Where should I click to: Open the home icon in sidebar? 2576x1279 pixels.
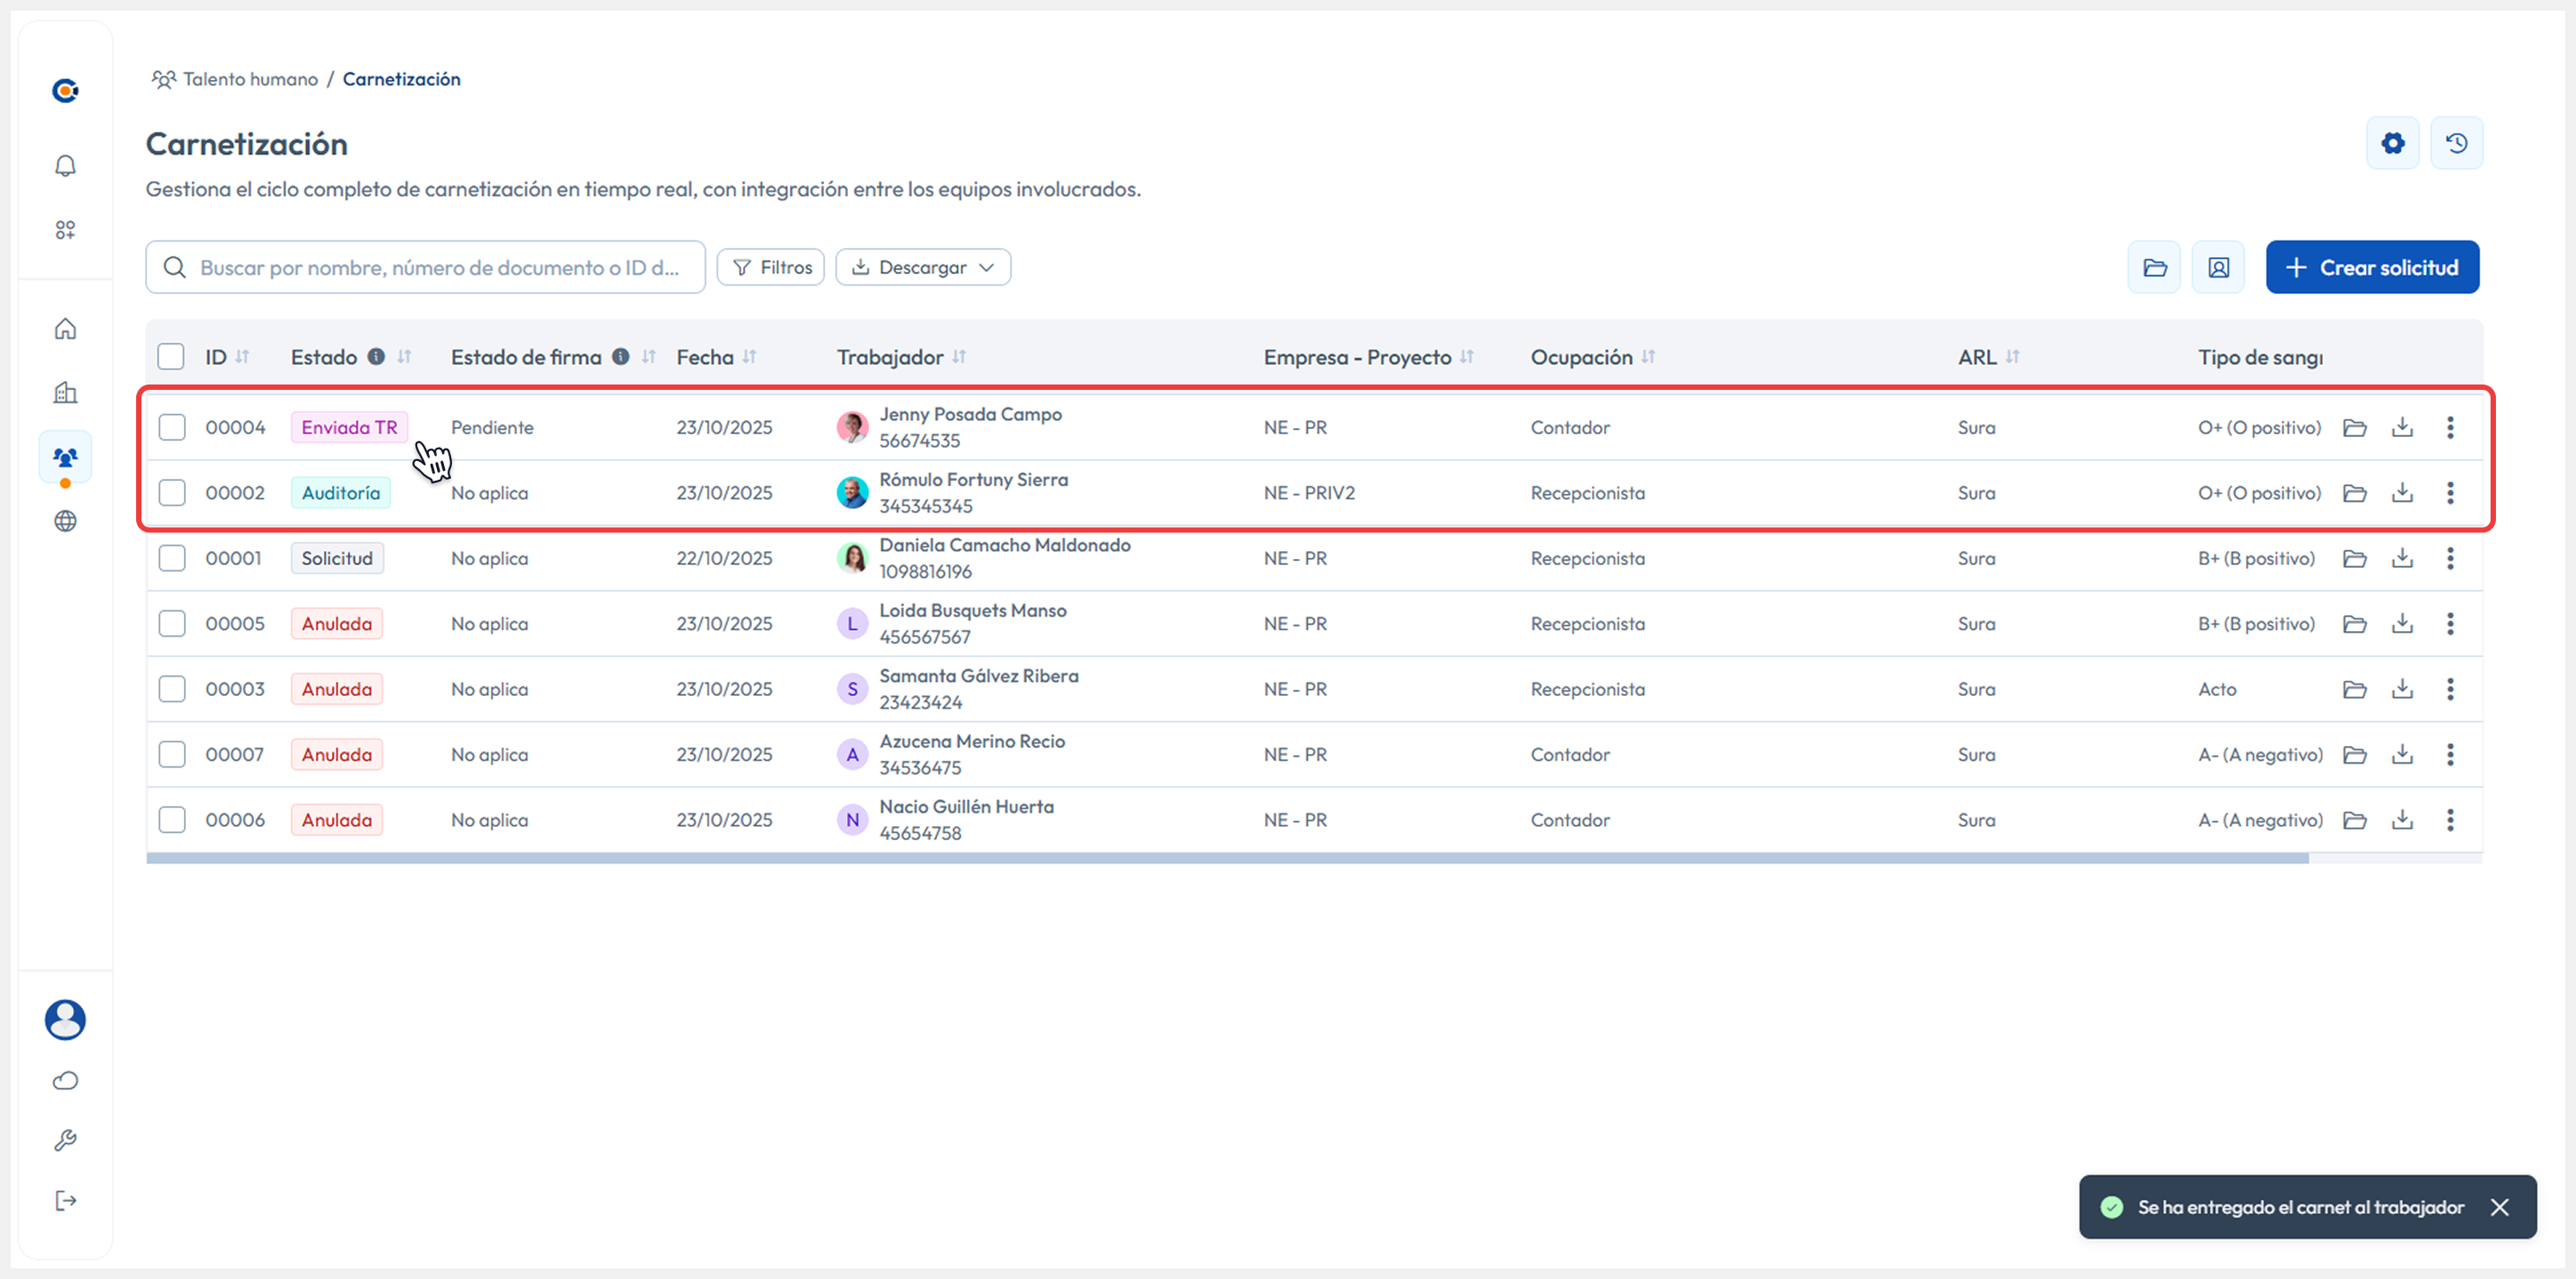coord(65,329)
